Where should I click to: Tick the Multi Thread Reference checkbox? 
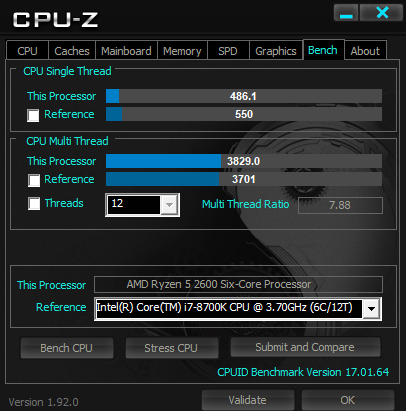pyautogui.click(x=34, y=180)
